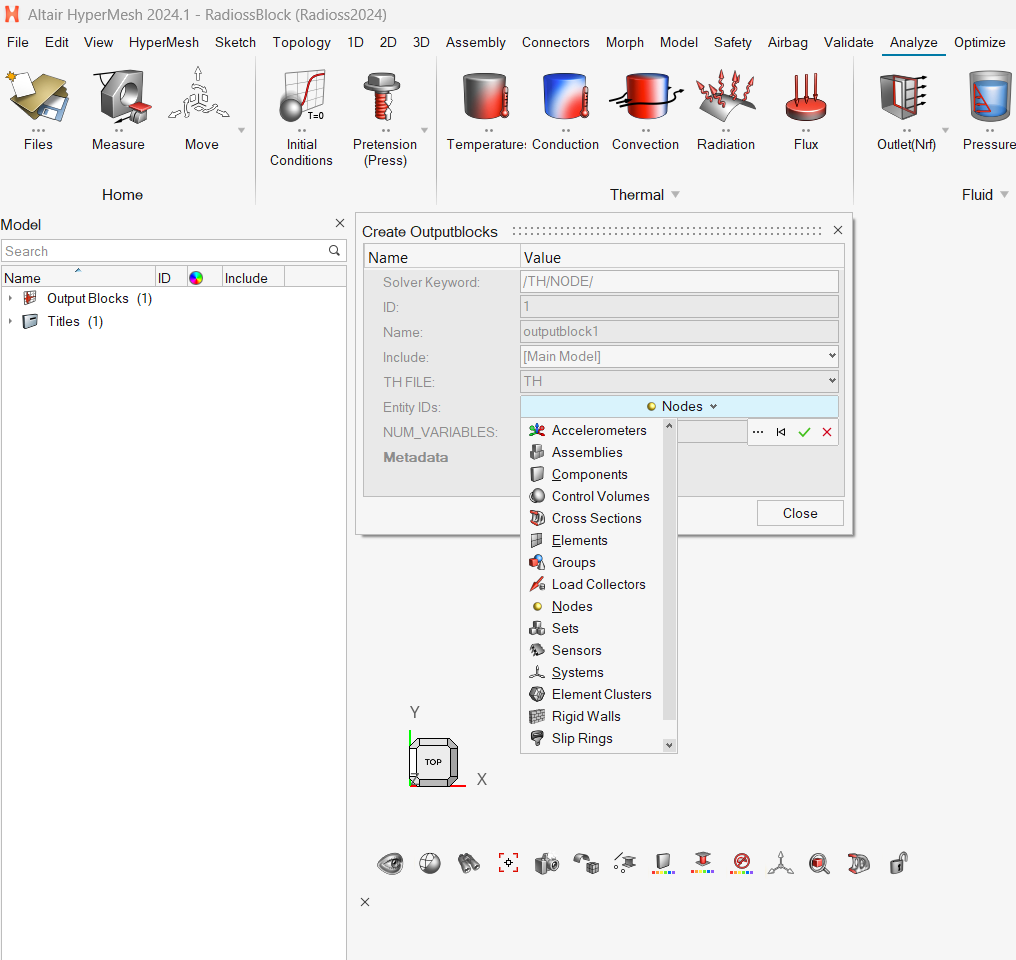Switch to the Topology ribbon tab
Image resolution: width=1016 pixels, height=960 pixels.
[x=301, y=42]
